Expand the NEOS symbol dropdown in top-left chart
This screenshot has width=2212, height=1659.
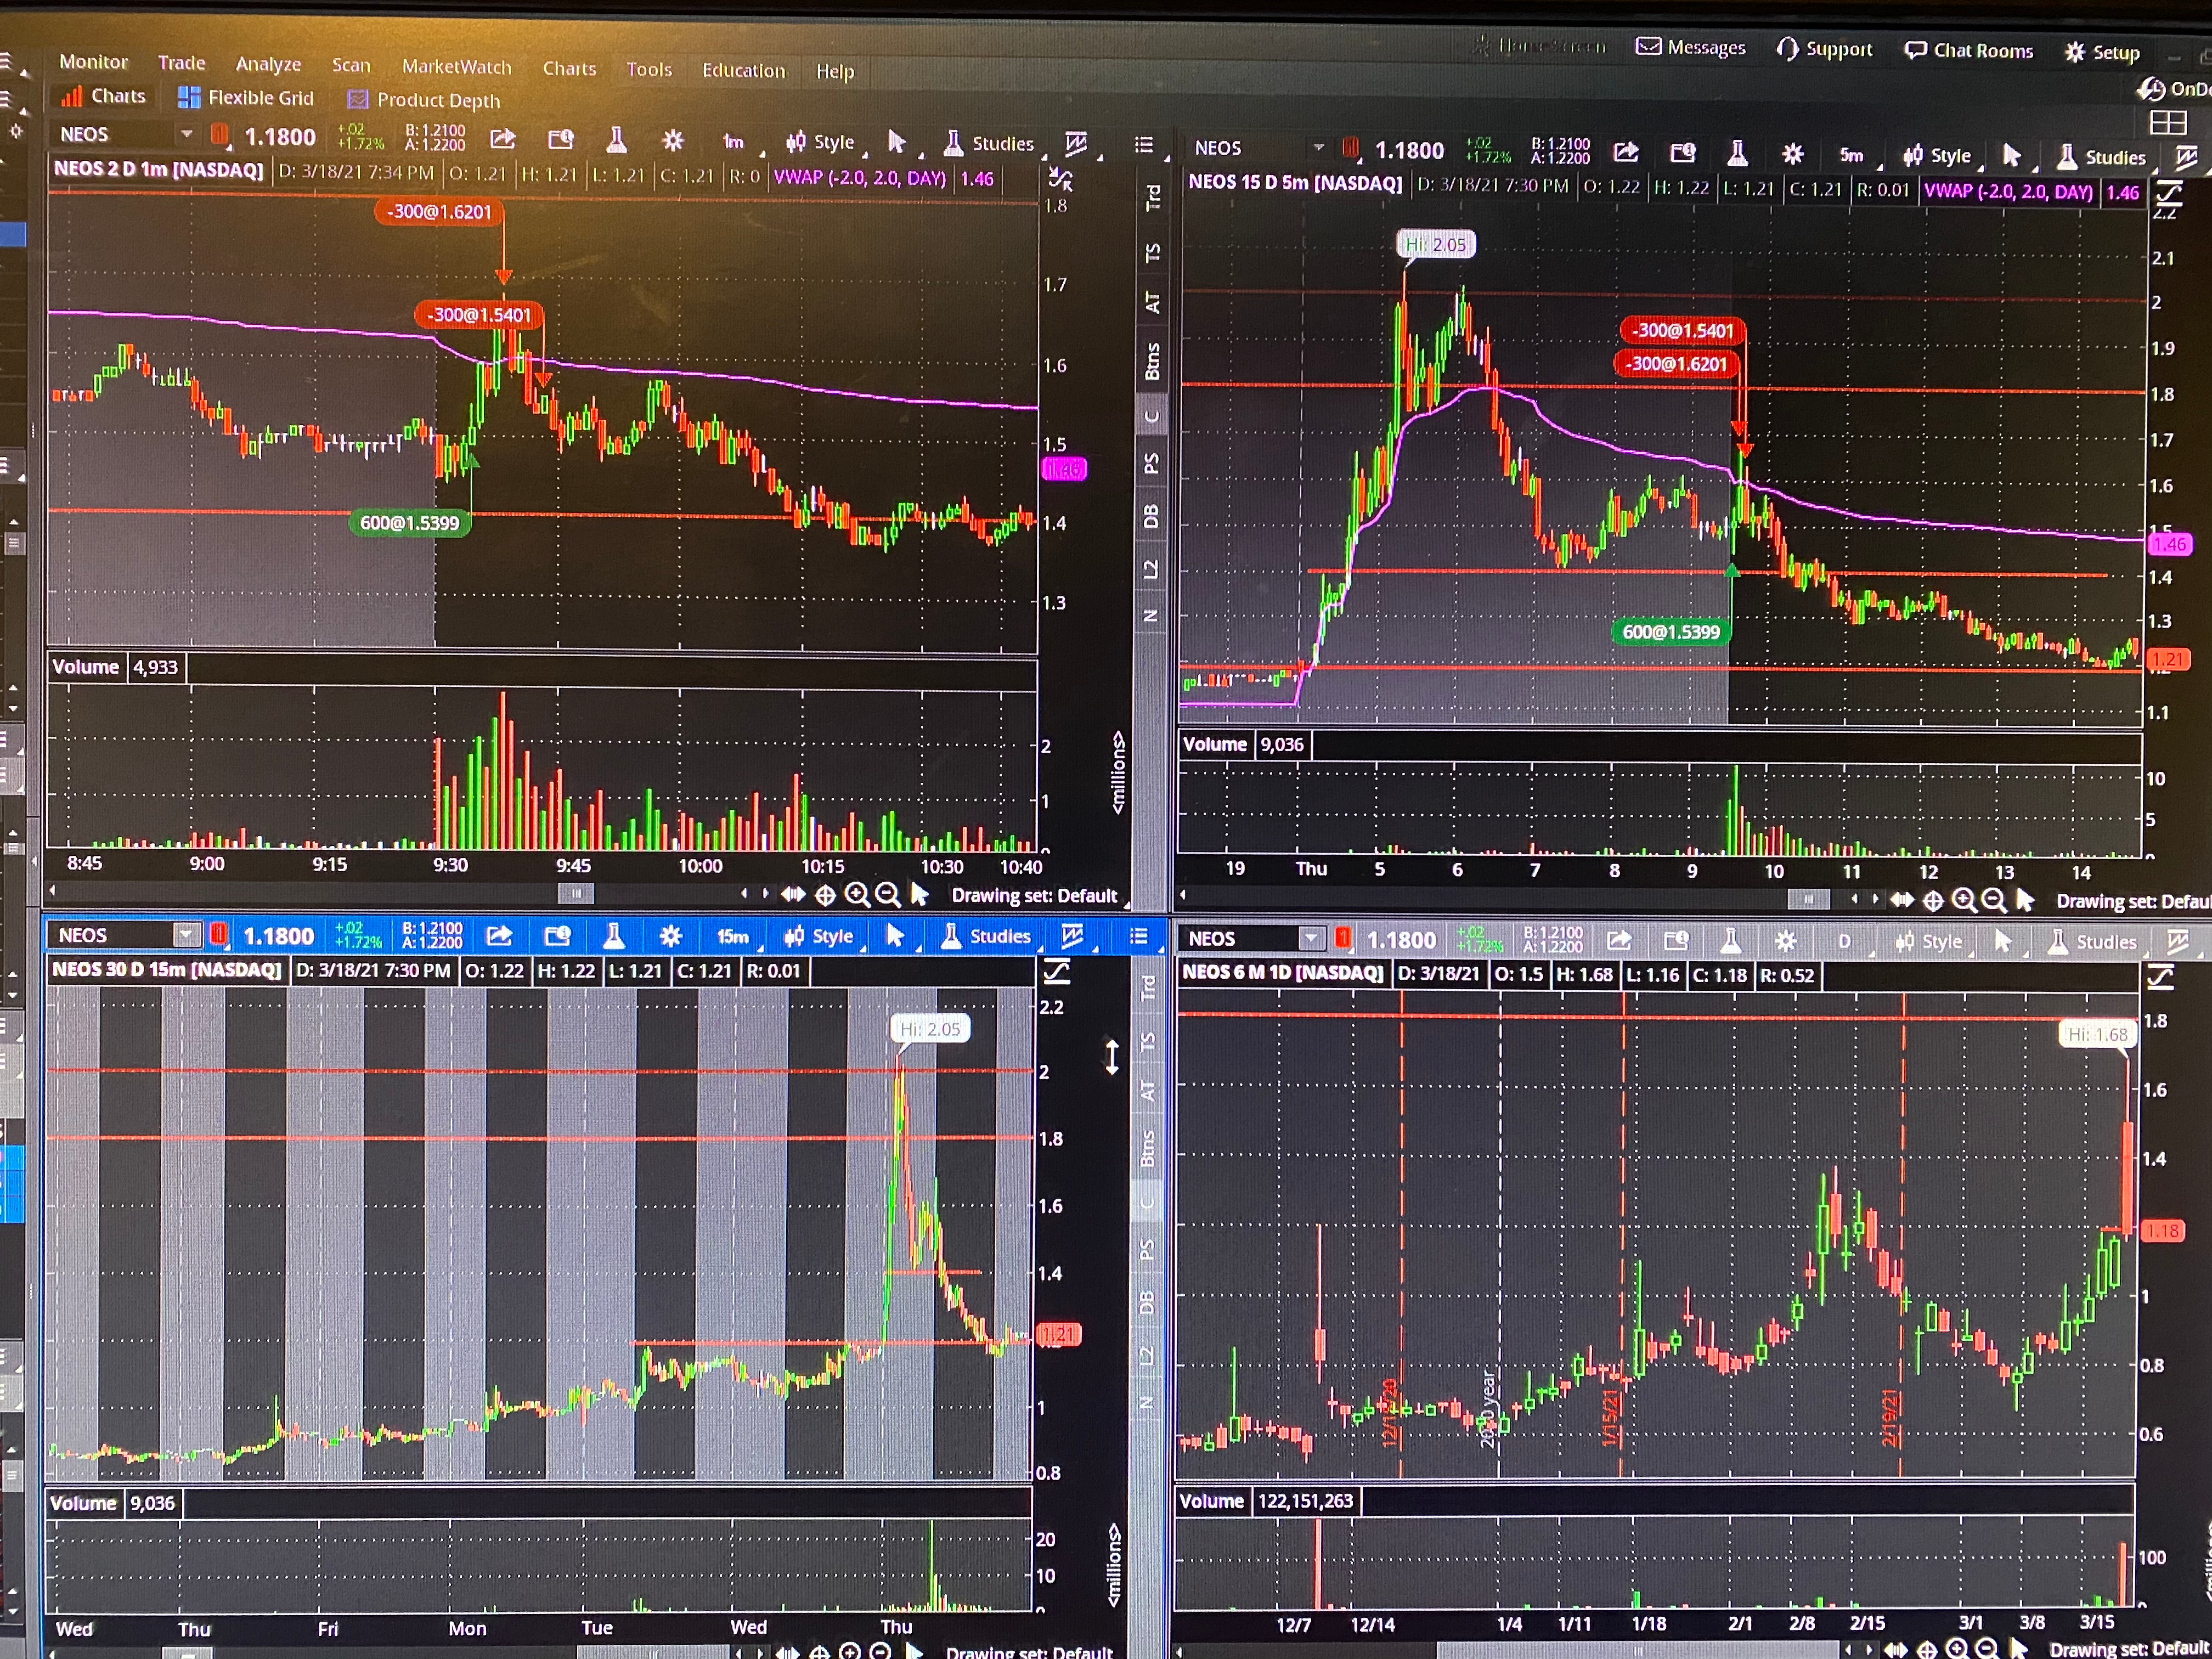tap(186, 134)
